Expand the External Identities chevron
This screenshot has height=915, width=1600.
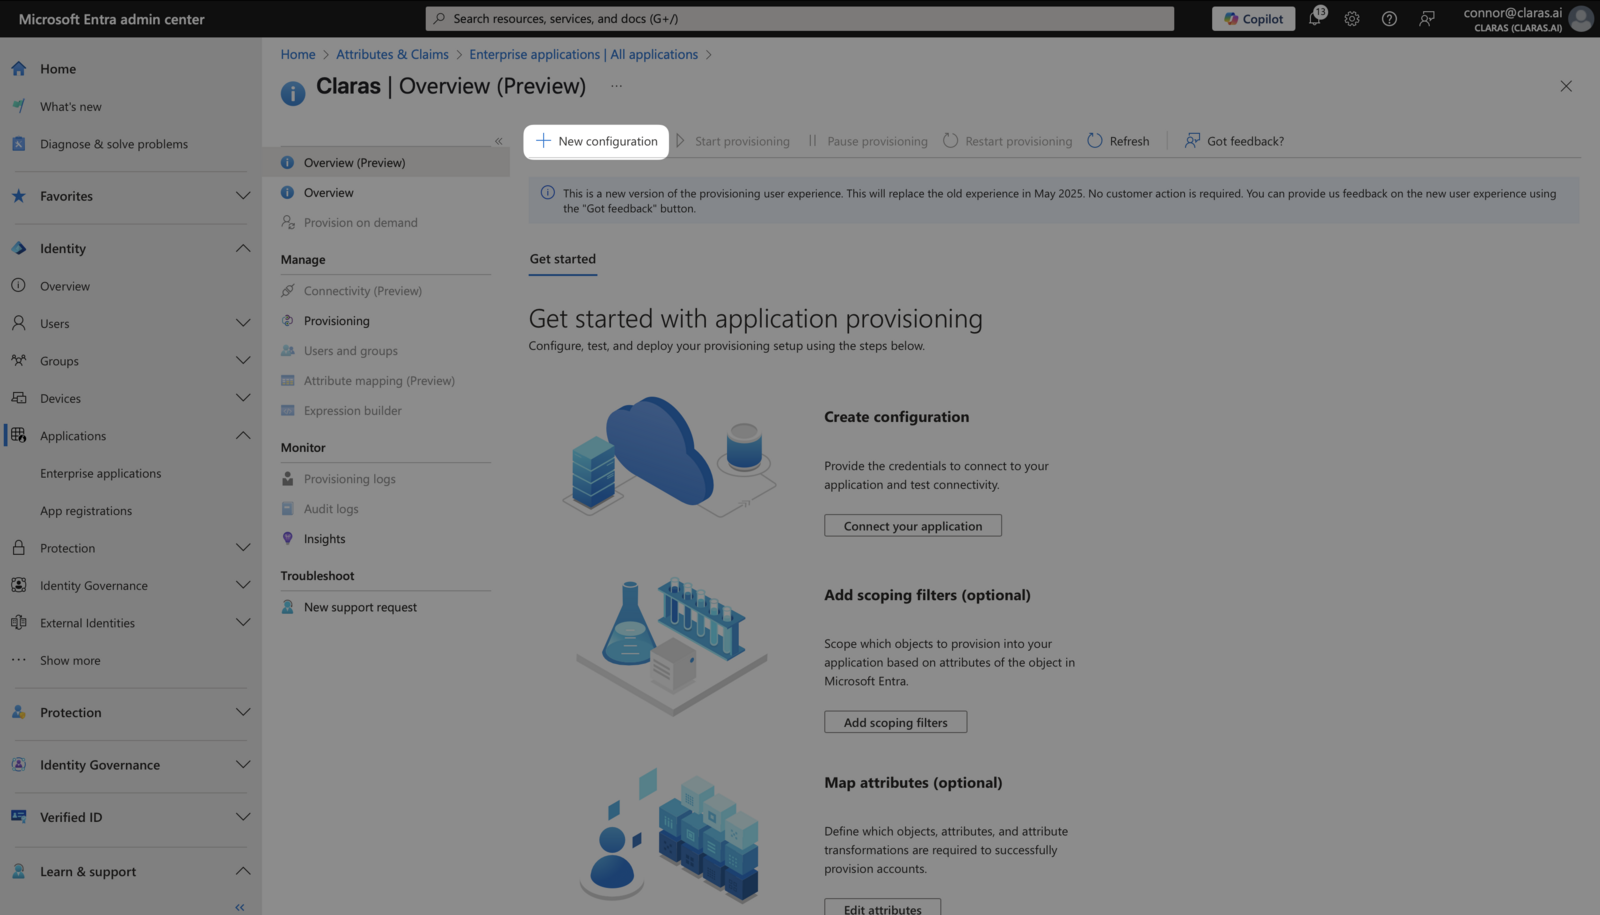243,623
